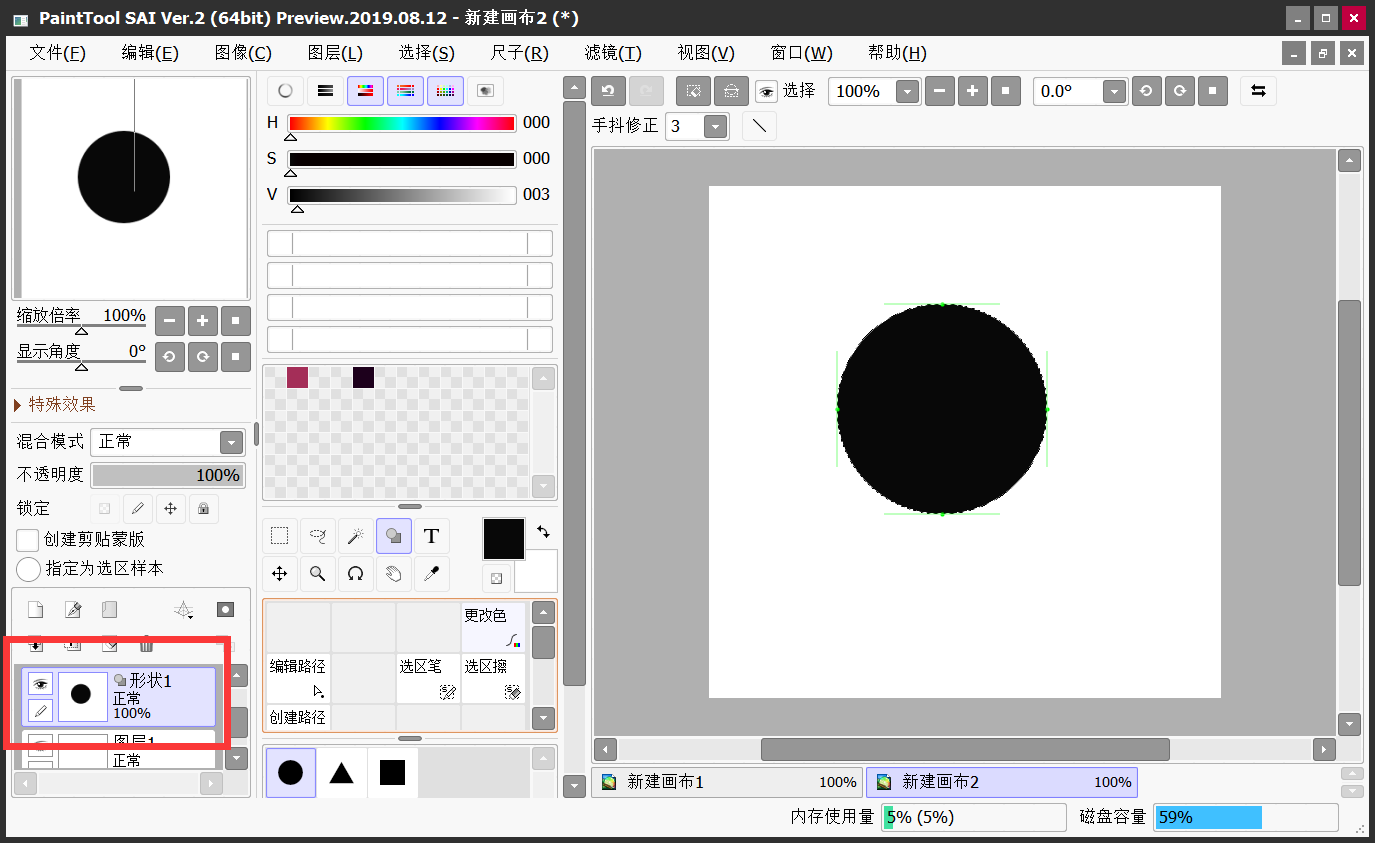Enable straight line drawing mode icon
The height and width of the screenshot is (843, 1375).
760,127
